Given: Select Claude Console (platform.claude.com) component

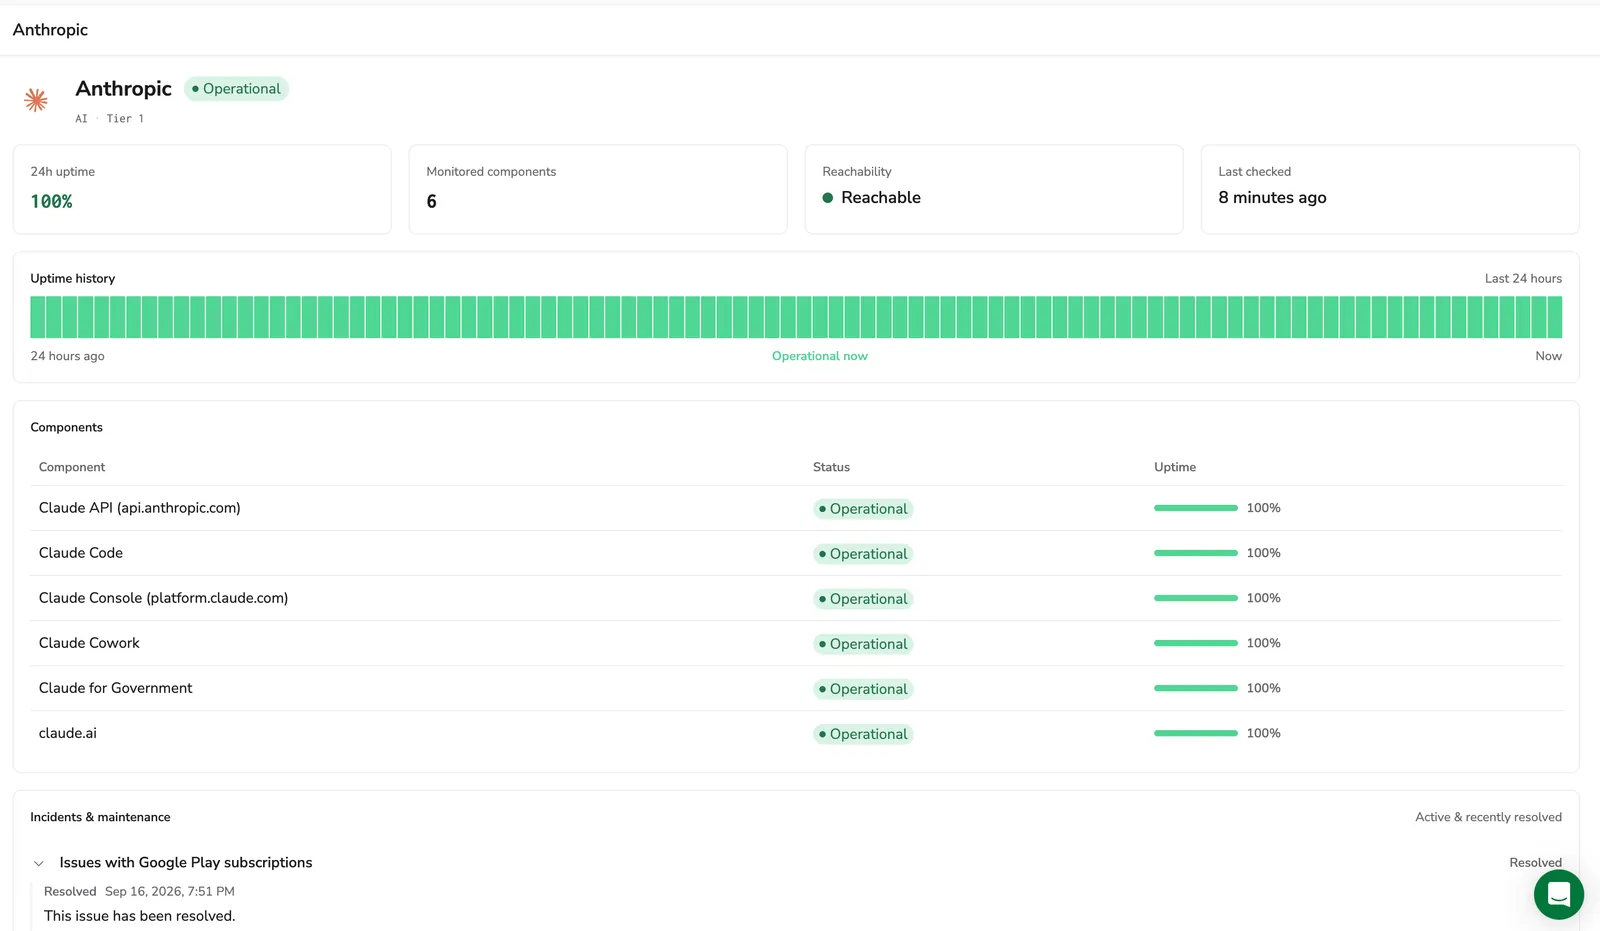Looking at the screenshot, I should coord(163,598).
